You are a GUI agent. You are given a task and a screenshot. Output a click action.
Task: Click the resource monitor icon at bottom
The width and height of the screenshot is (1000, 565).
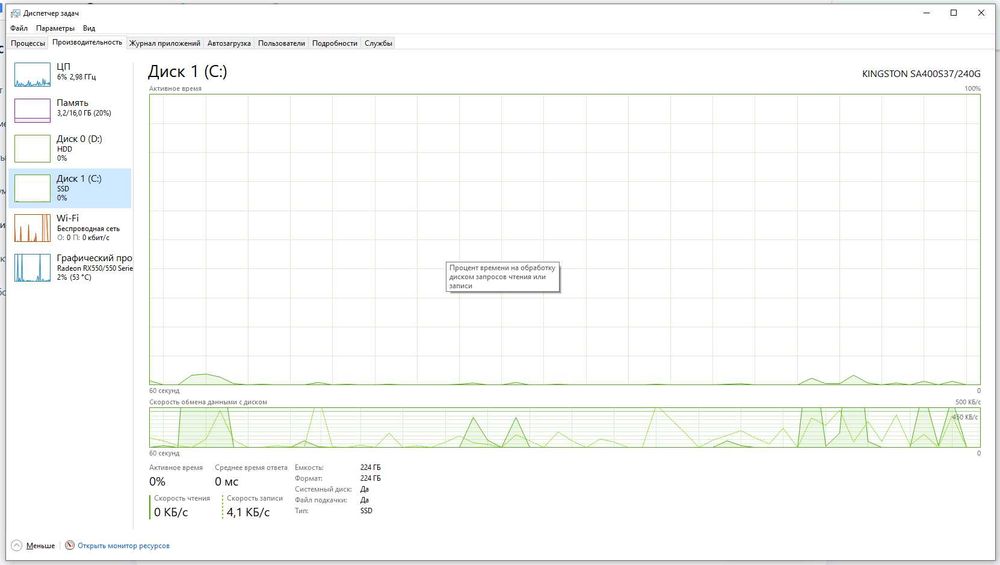tap(70, 546)
